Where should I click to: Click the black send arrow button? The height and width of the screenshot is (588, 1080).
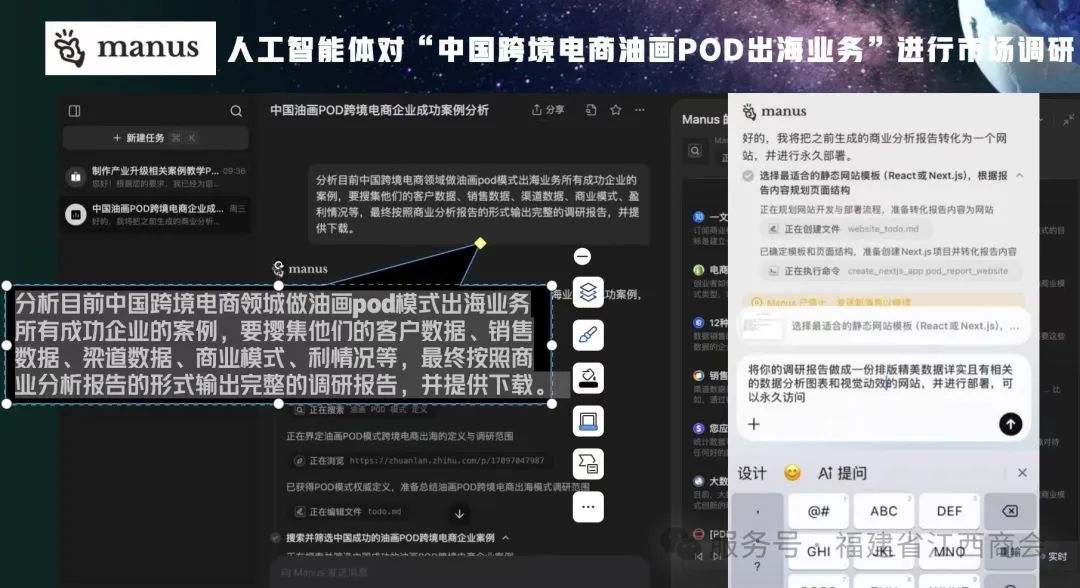(1010, 424)
